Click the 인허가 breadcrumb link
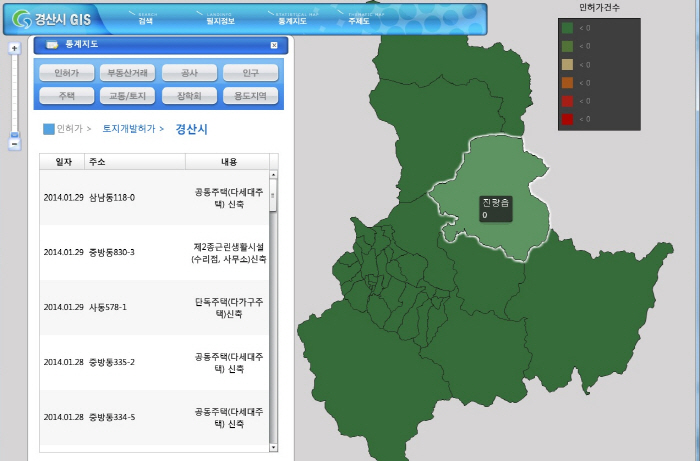Viewport: 700px width, 461px height. pos(70,129)
